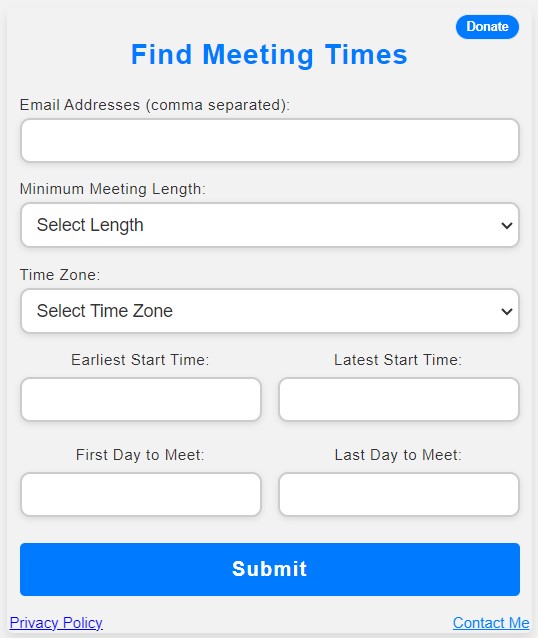The height and width of the screenshot is (638, 538).
Task: Click into the Earliest Start Time field
Action: point(141,400)
